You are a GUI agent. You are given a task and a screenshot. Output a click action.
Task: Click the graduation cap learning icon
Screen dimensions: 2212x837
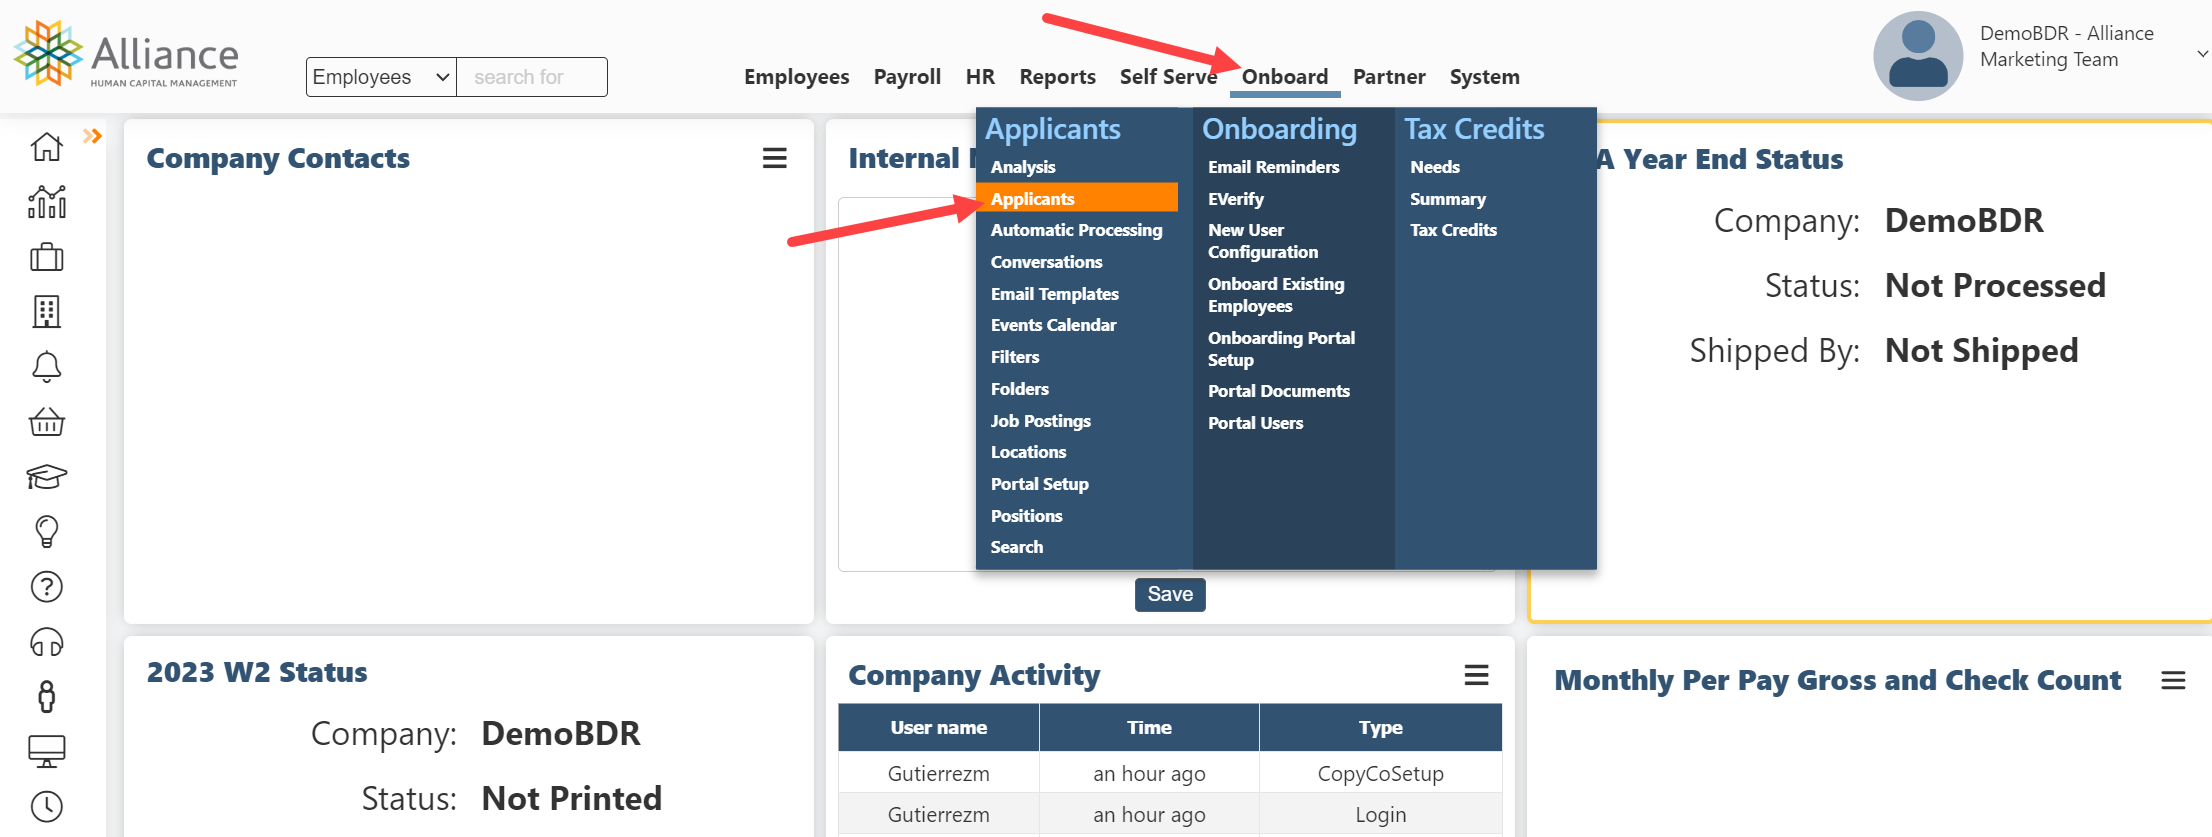(46, 477)
